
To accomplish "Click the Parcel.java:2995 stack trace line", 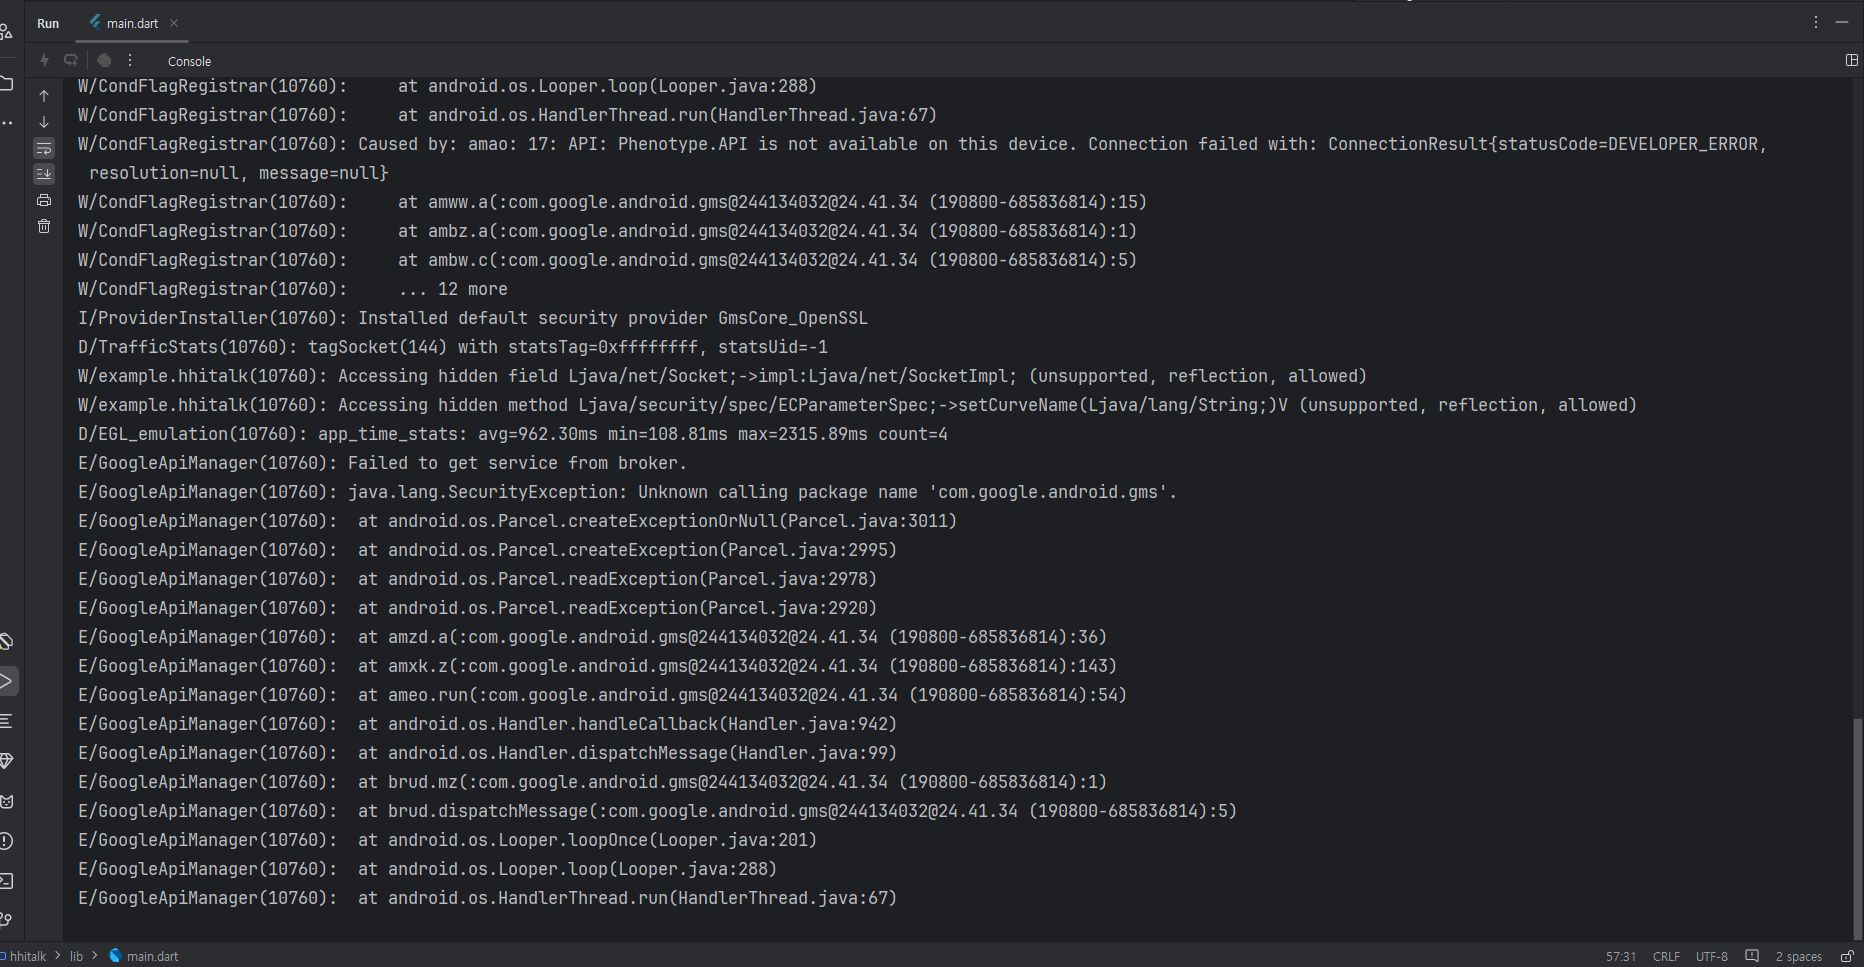I will pos(487,550).
